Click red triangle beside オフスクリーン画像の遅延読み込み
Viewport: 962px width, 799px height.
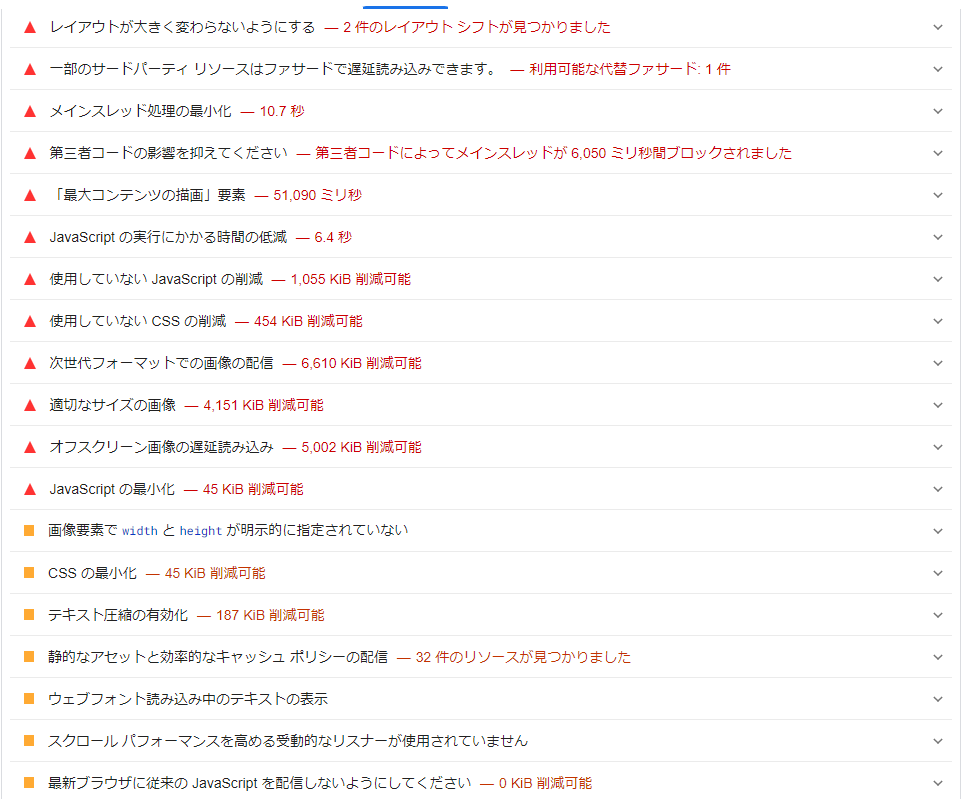pyautogui.click(x=29, y=447)
